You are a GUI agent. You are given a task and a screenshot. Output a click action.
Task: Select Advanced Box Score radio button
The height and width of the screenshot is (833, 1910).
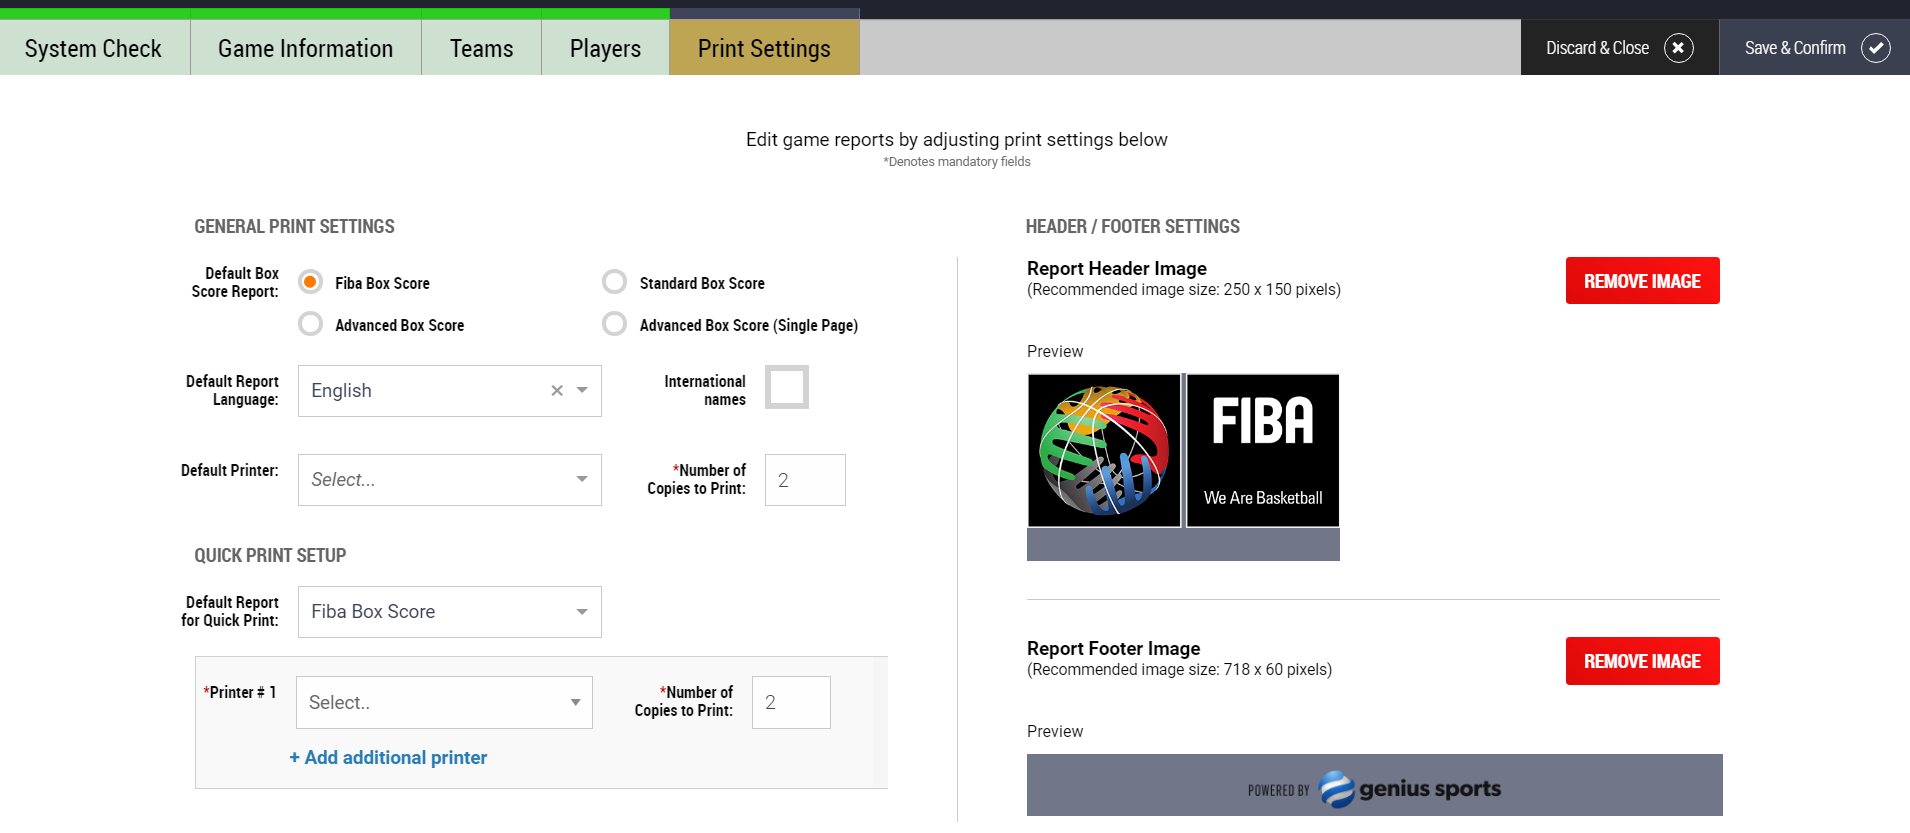click(x=311, y=324)
